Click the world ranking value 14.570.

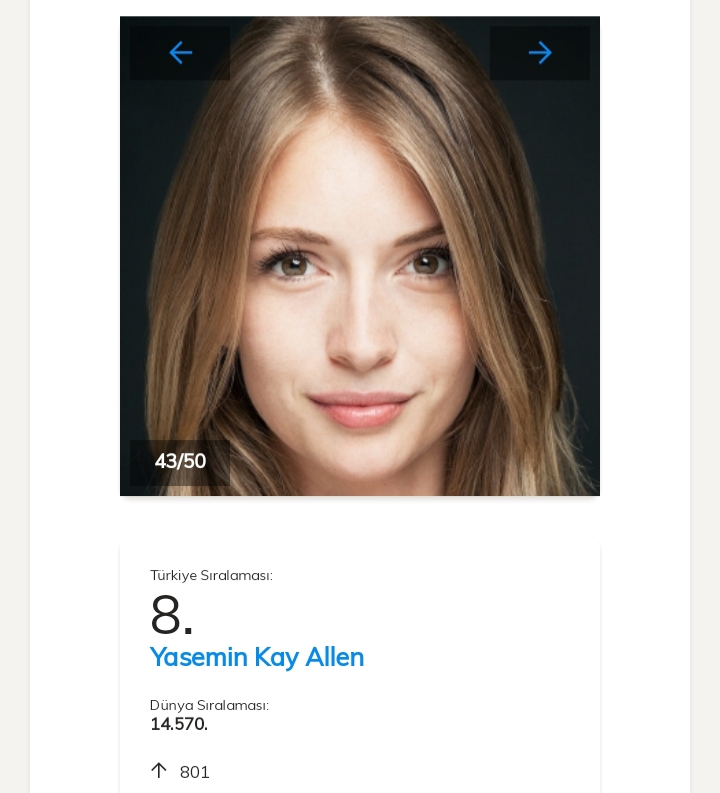pos(179,724)
